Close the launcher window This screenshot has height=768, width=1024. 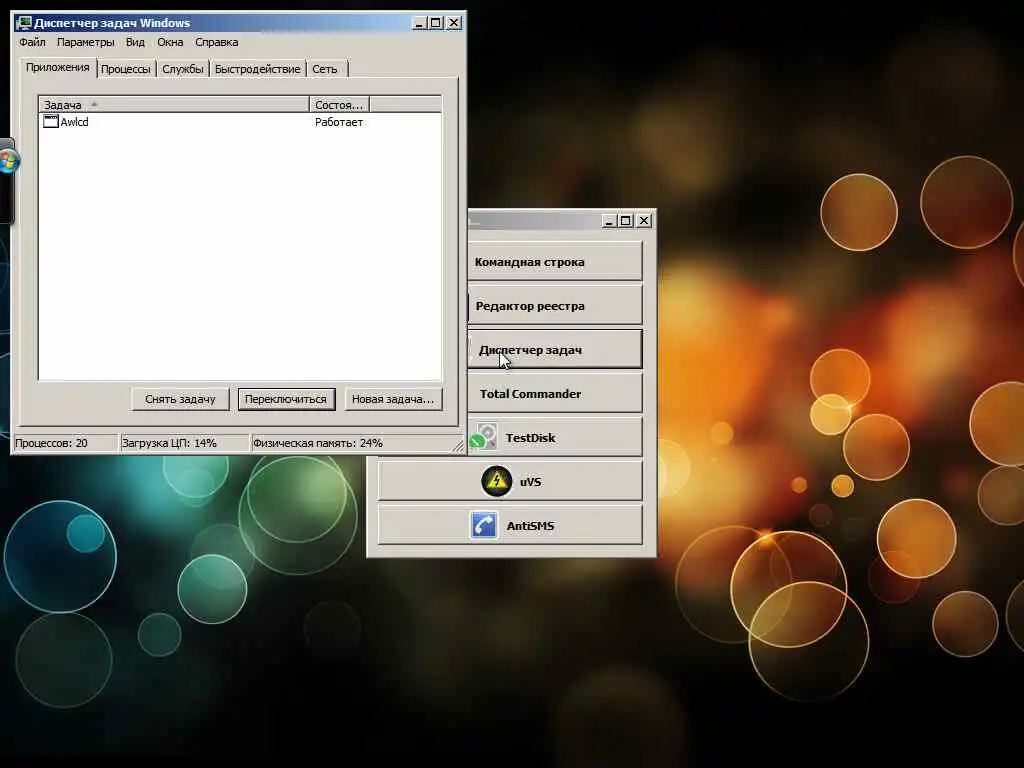coord(644,221)
